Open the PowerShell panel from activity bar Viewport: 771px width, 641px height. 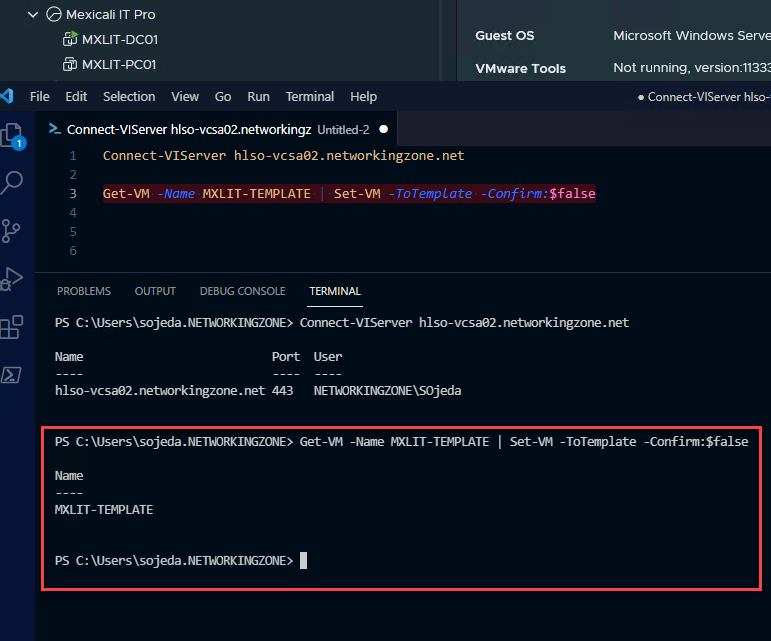point(12,375)
